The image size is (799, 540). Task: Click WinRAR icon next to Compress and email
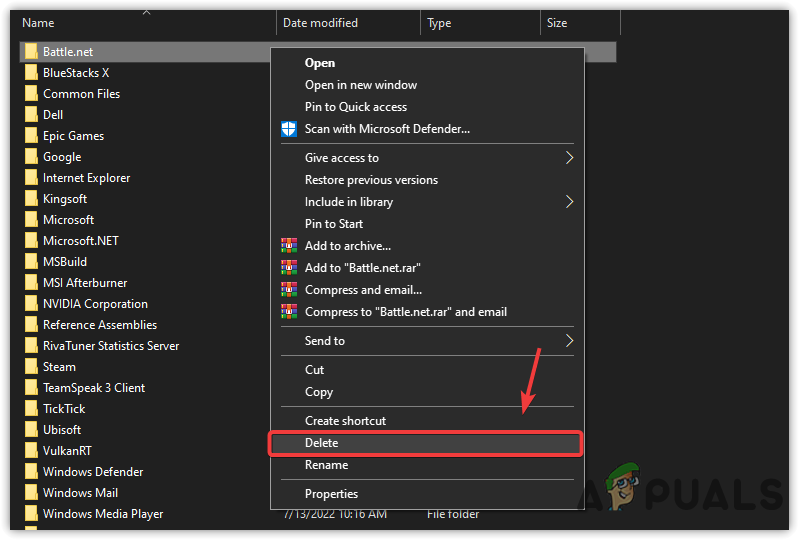pos(289,290)
